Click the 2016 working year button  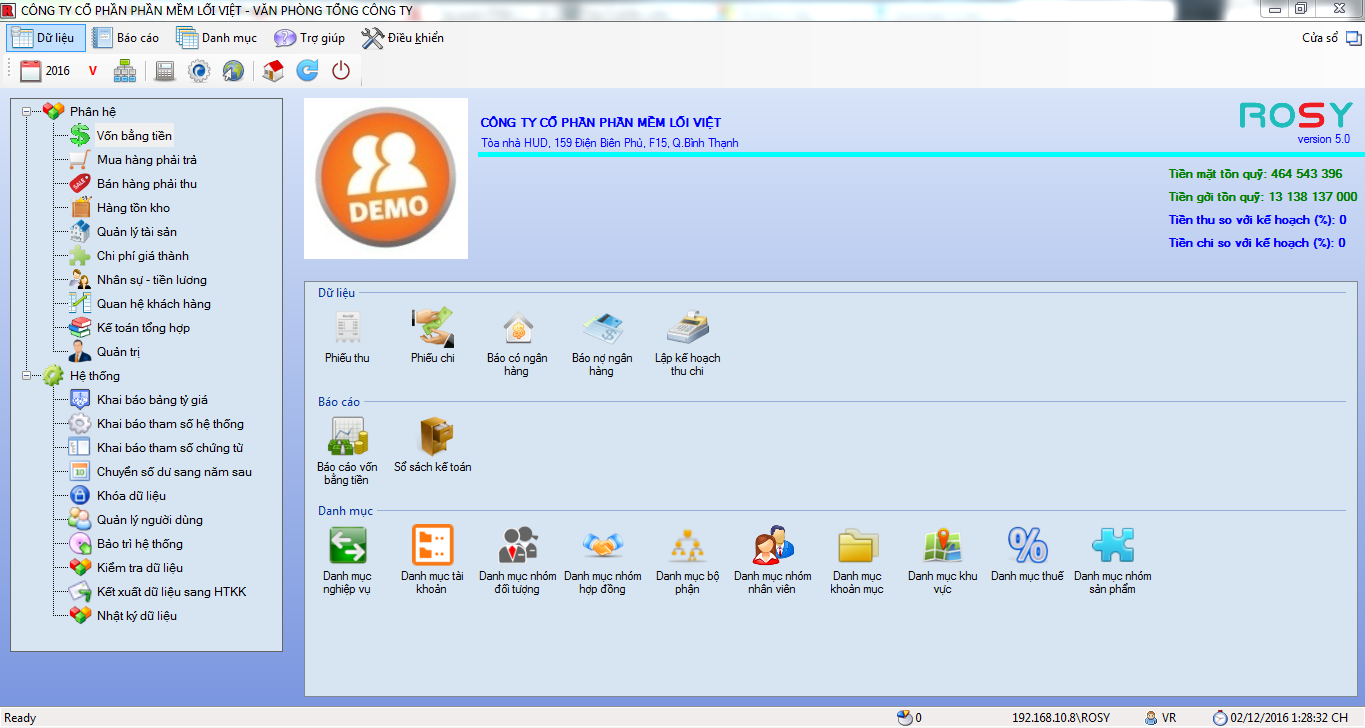point(46,71)
